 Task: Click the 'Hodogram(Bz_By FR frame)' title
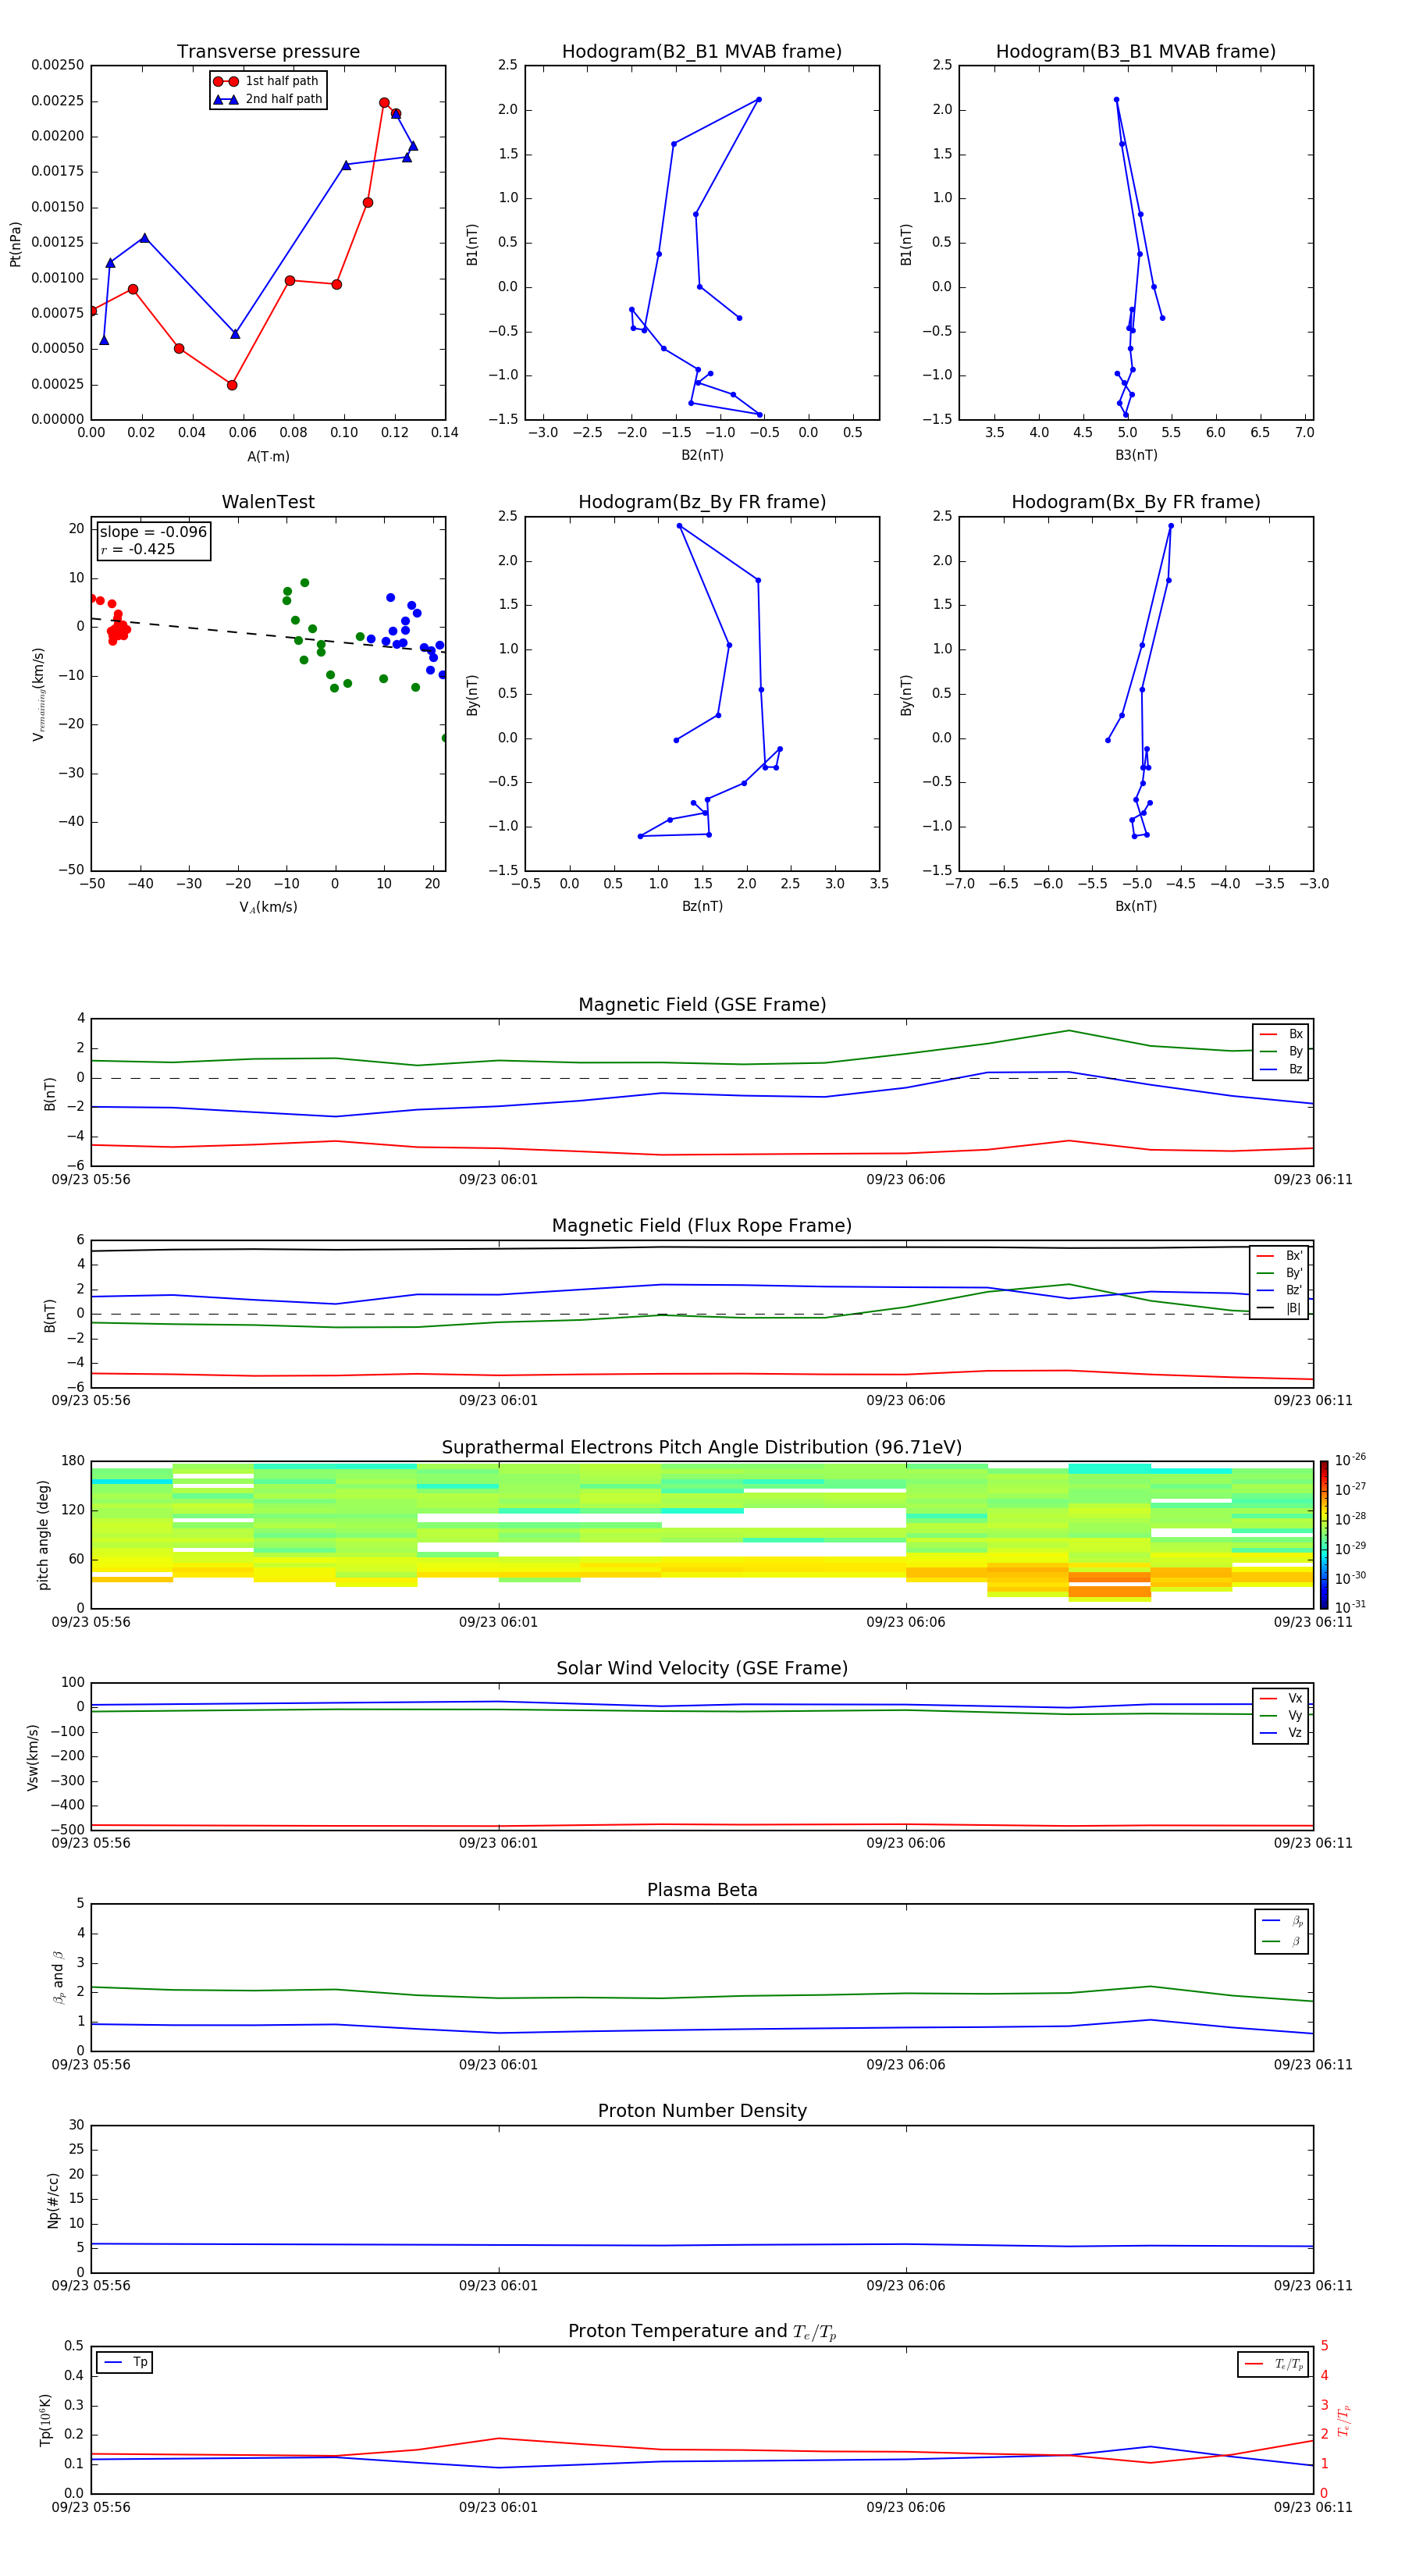coord(702,502)
